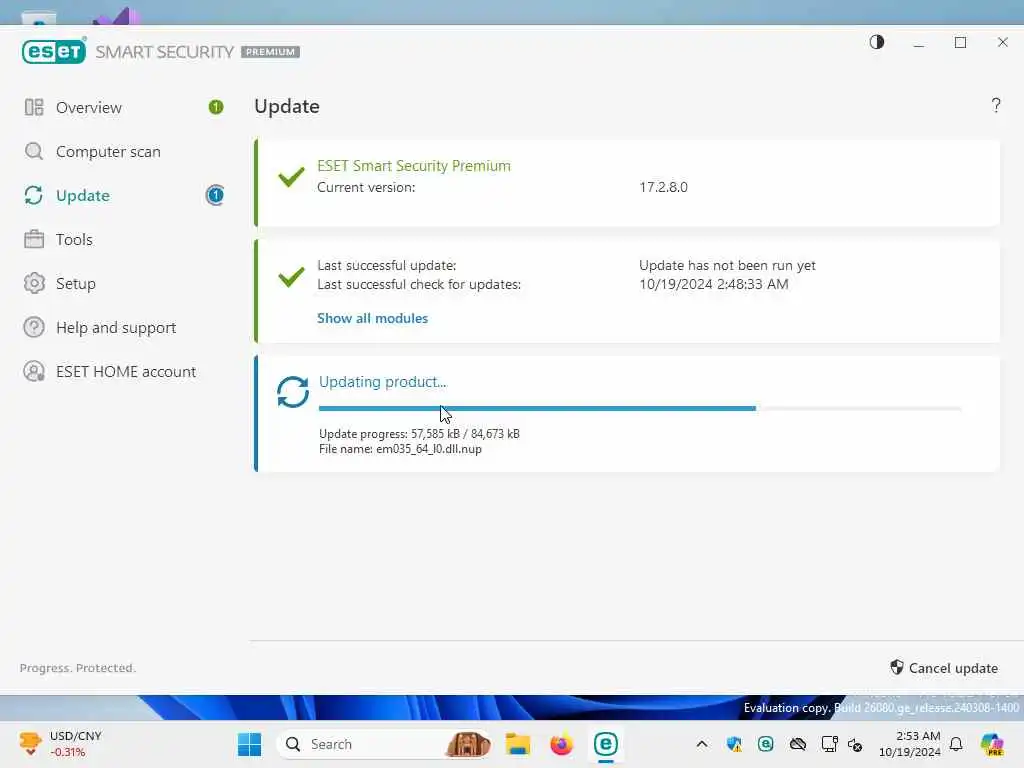Expand hidden system tray icons chevron
Image resolution: width=1024 pixels, height=768 pixels.
(702, 744)
